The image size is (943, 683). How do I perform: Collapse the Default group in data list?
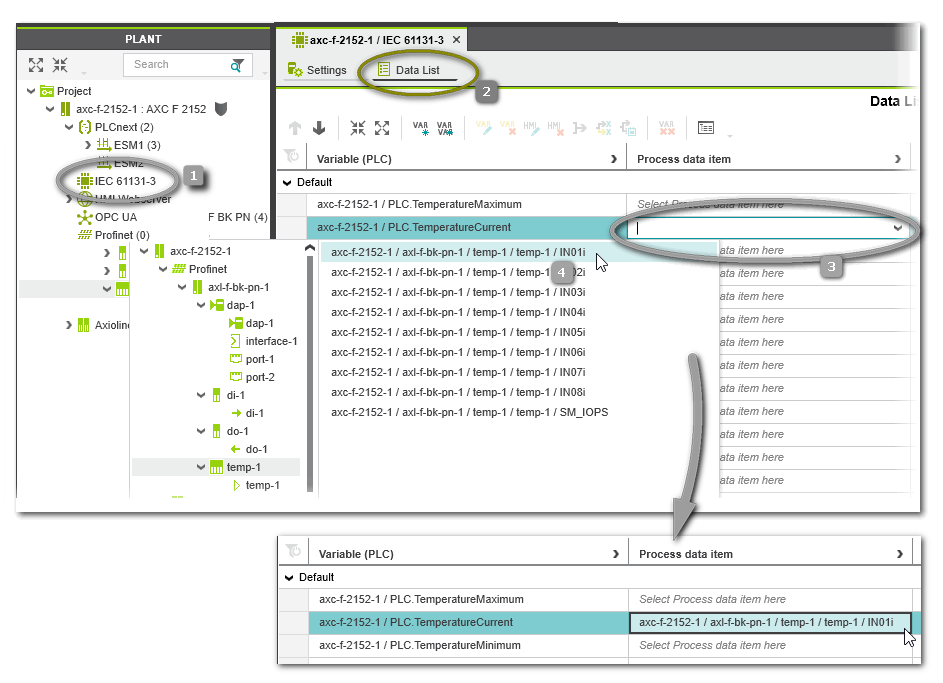pos(288,183)
